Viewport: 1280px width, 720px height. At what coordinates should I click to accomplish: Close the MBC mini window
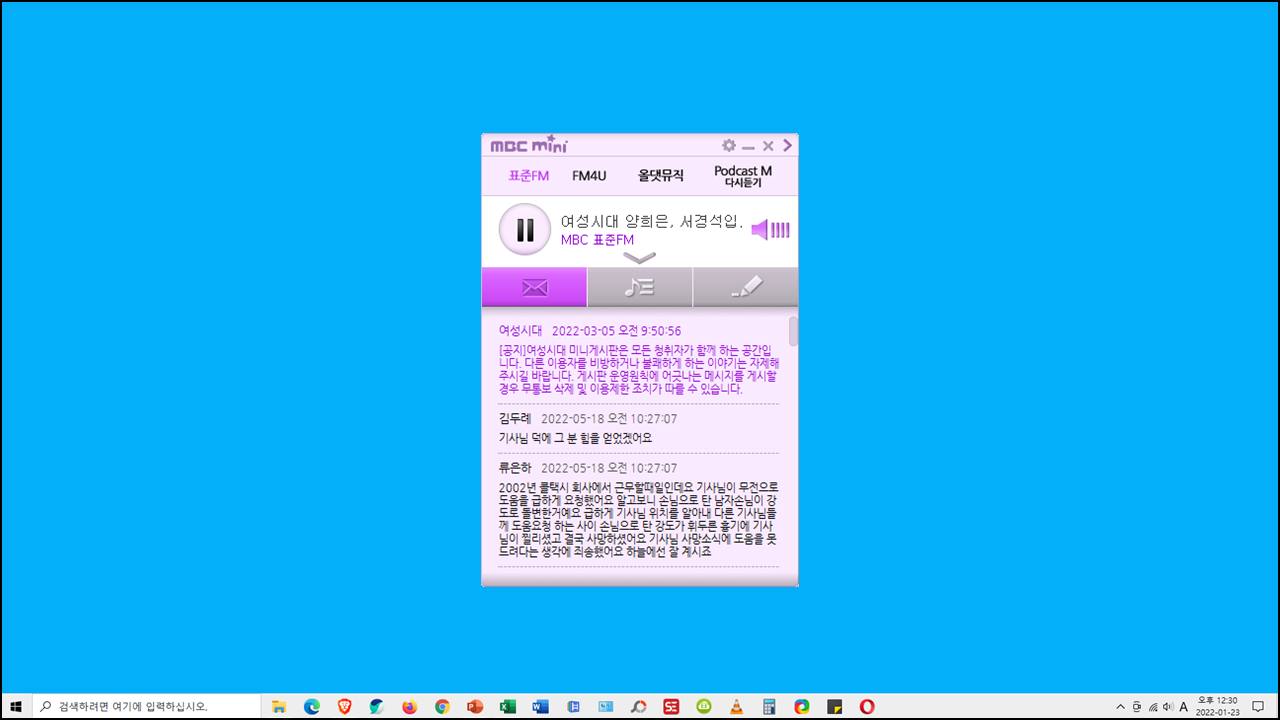click(768, 146)
